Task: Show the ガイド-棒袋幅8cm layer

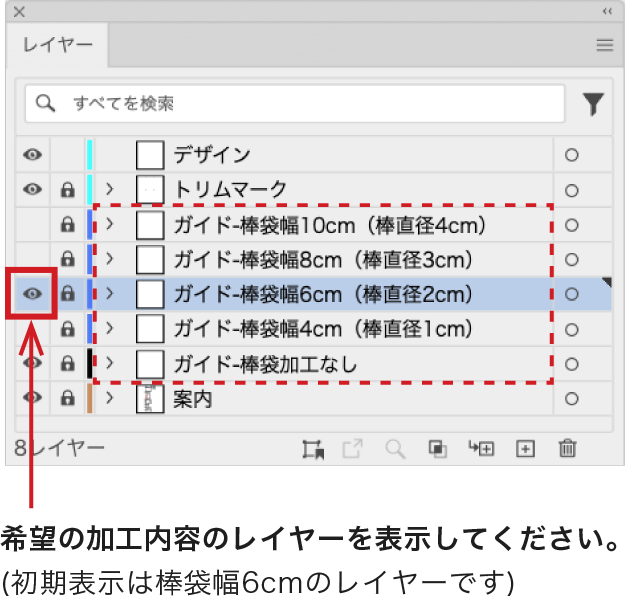Action: pyautogui.click(x=32, y=259)
